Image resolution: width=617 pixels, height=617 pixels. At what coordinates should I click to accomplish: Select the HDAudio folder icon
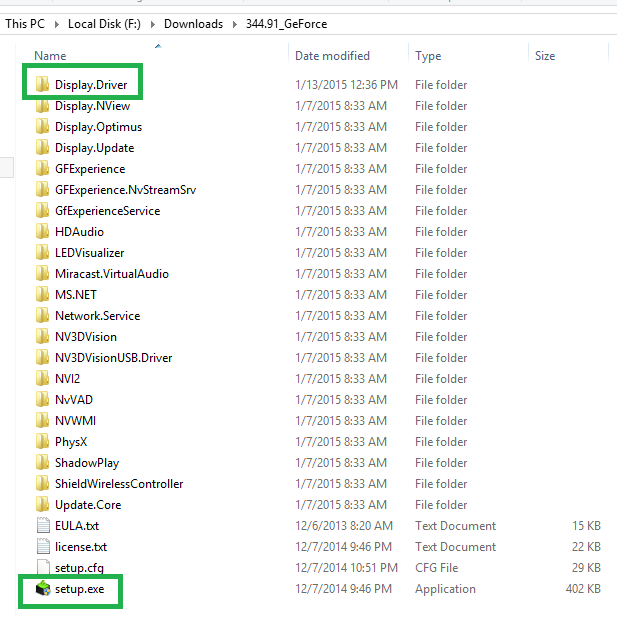[x=42, y=231]
